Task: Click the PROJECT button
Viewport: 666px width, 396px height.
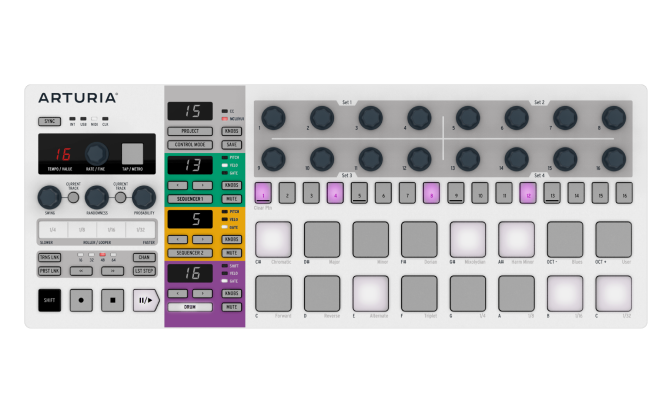Action: (190, 131)
